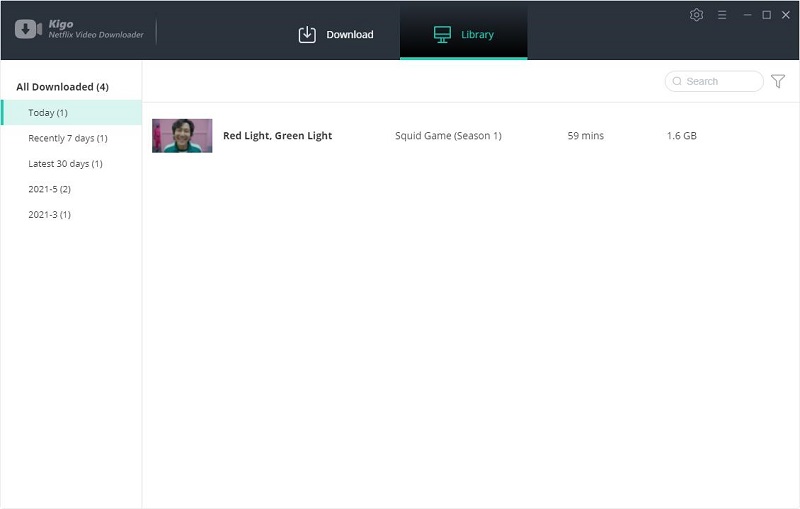Click the 59 mins duration value
This screenshot has width=800, height=509.
click(x=586, y=136)
